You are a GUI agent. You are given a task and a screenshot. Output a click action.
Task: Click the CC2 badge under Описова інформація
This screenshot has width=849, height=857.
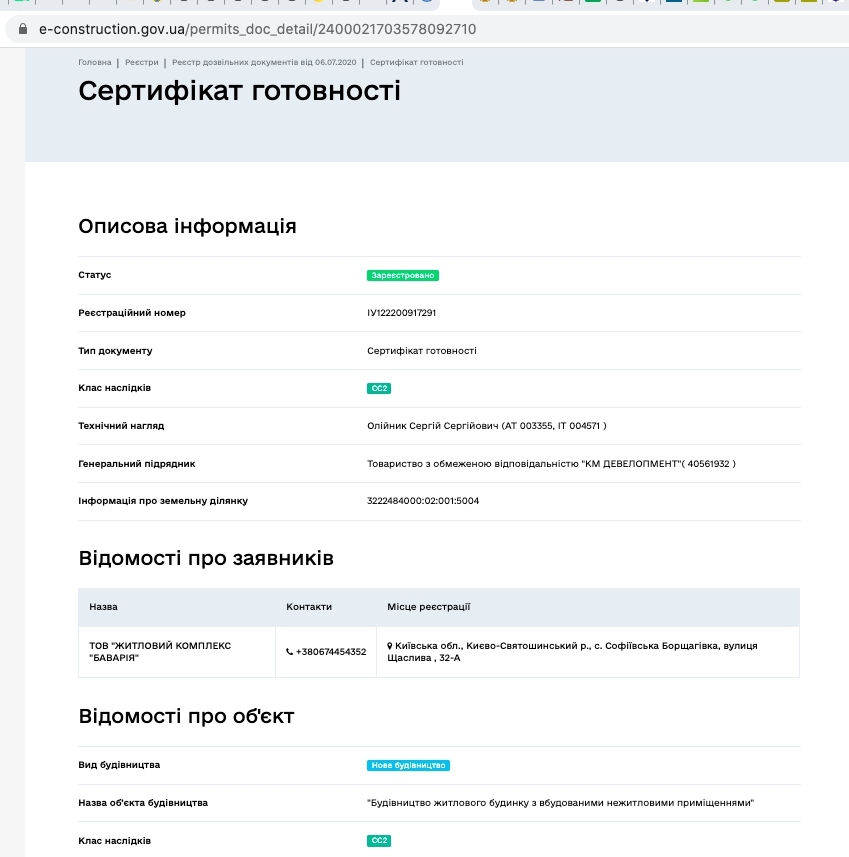coord(379,389)
